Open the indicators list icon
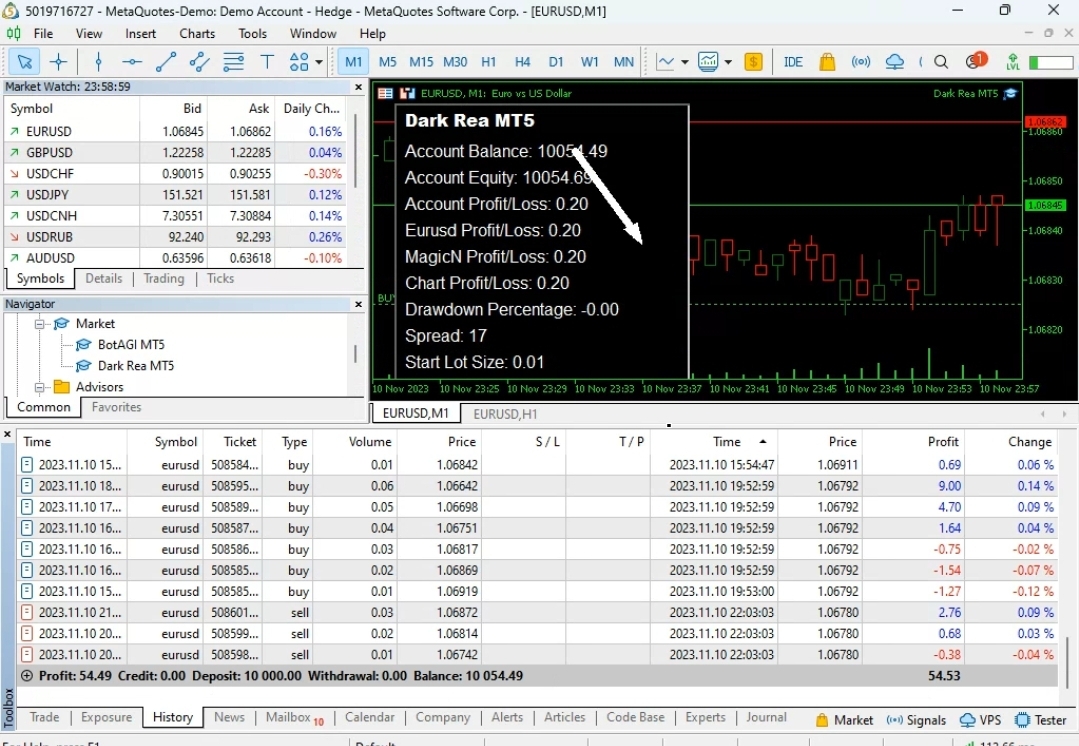 point(708,62)
